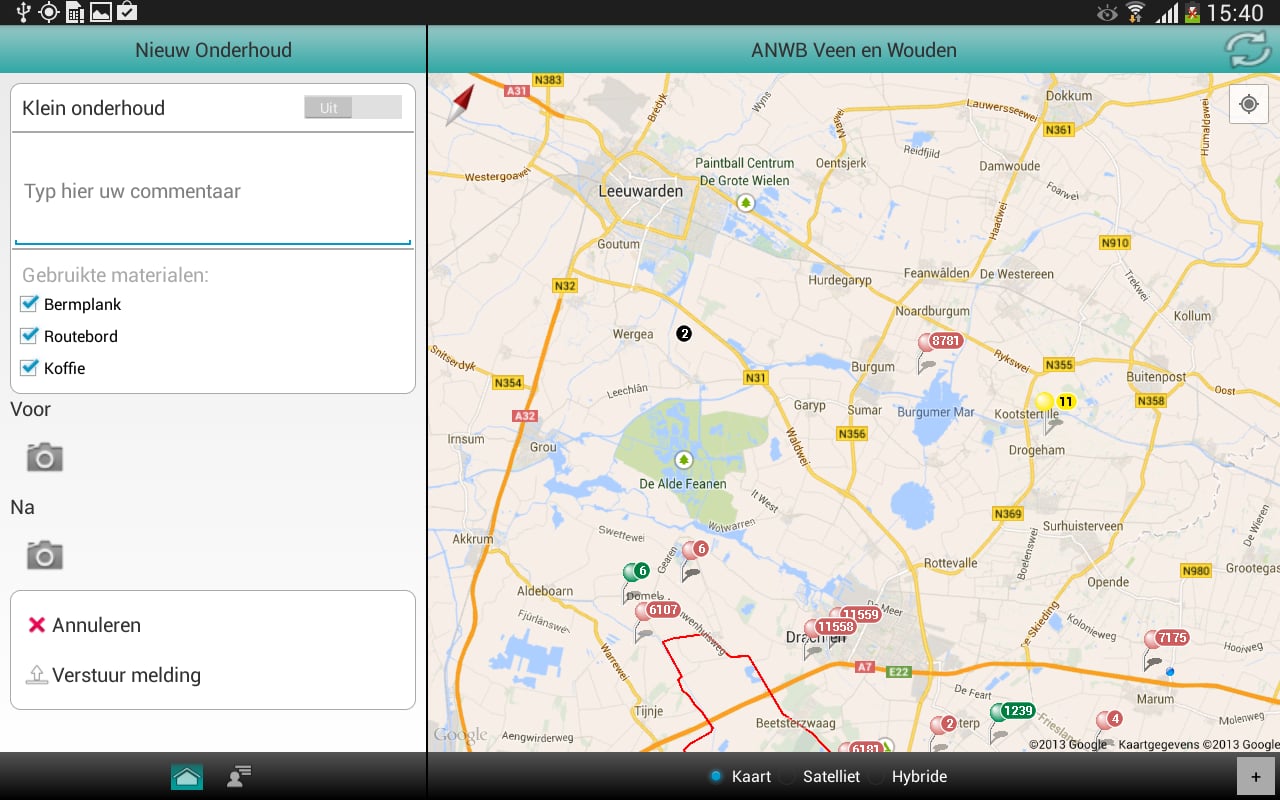The width and height of the screenshot is (1280, 800).
Task: Tap the refresh sync icon in header
Action: pos(1247,50)
